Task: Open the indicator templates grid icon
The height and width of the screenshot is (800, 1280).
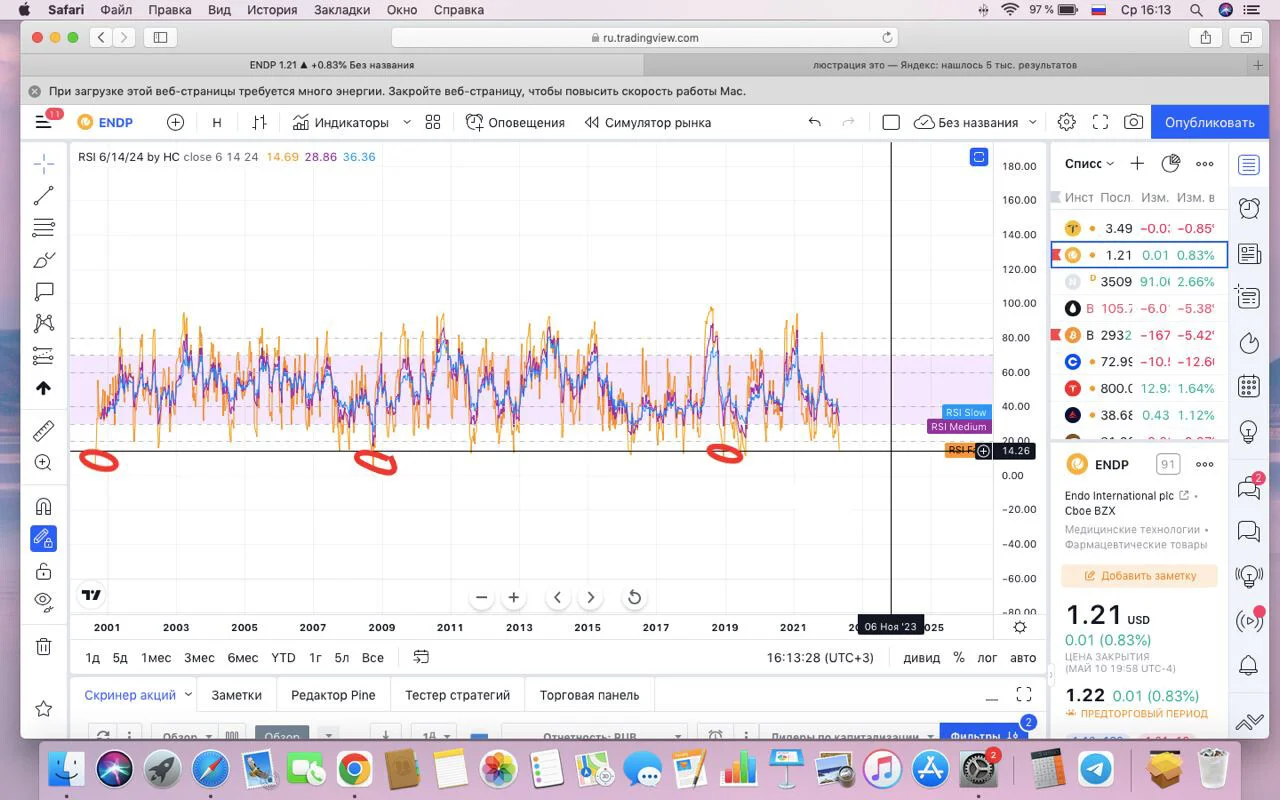Action: (433, 122)
